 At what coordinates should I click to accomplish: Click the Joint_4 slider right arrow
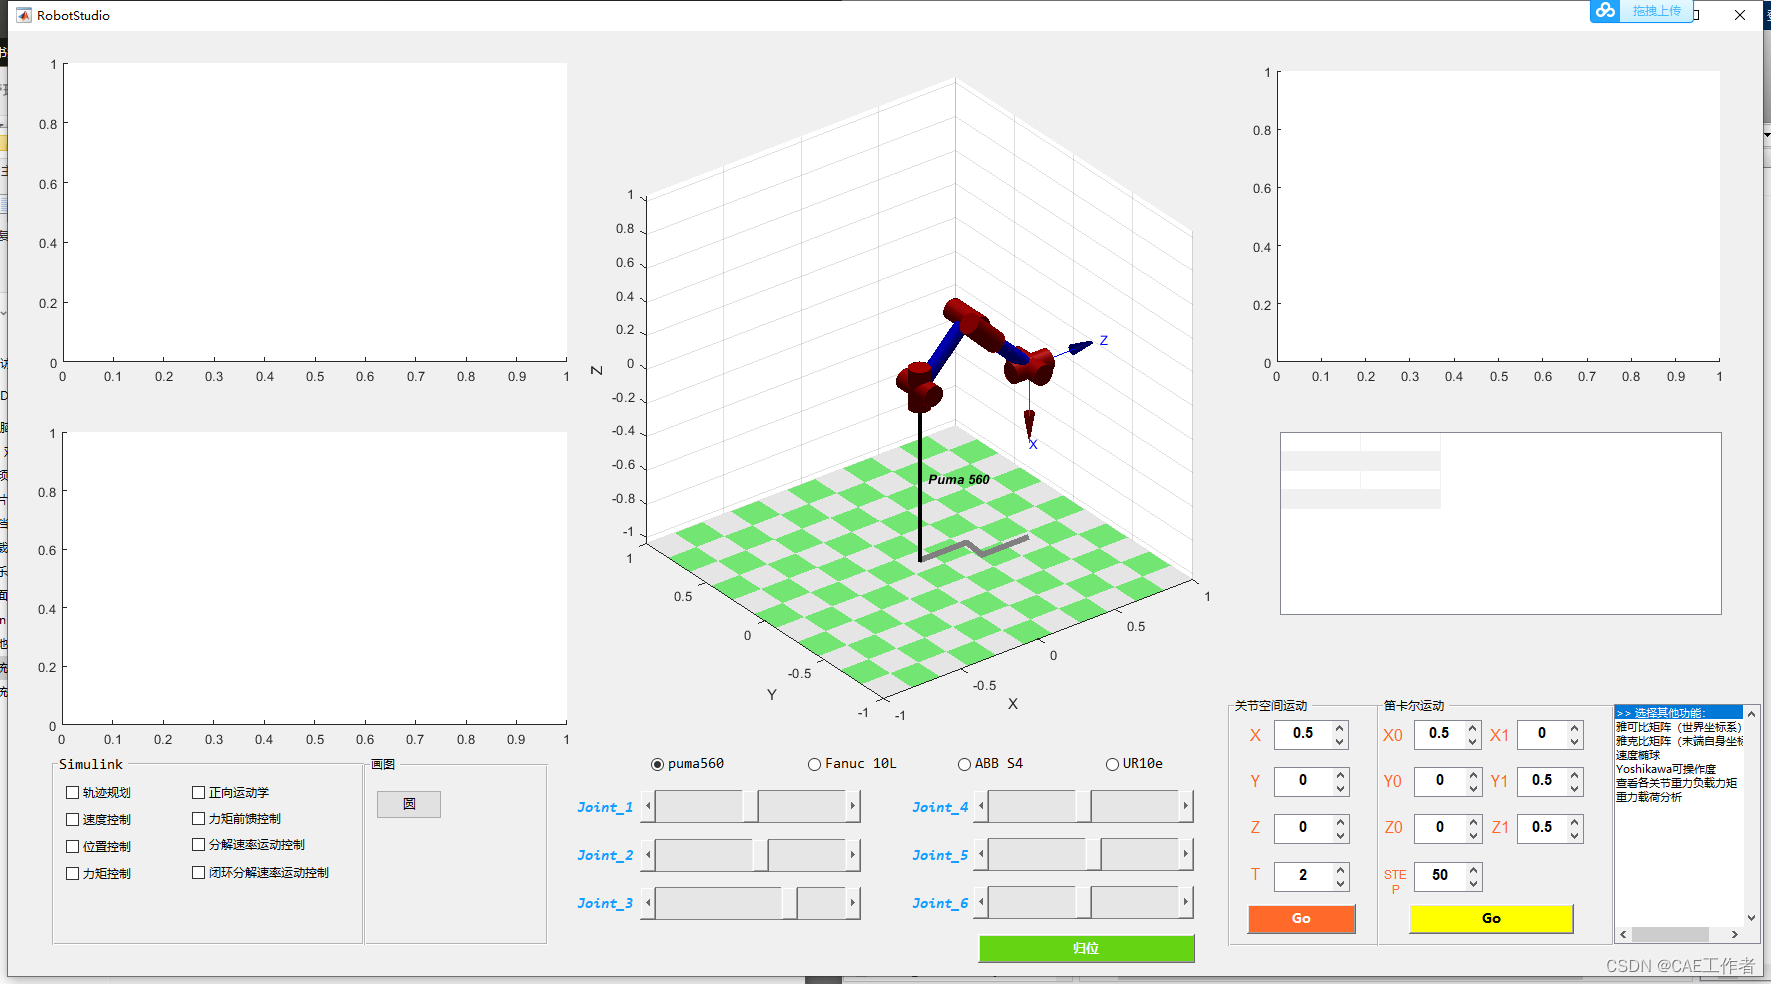point(1186,806)
